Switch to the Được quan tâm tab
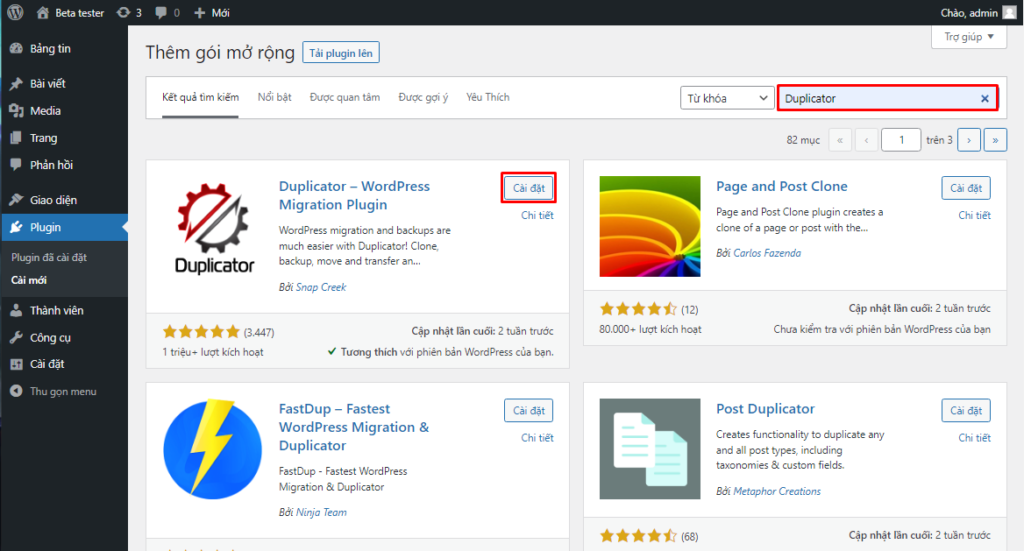1024x551 pixels. click(x=344, y=97)
